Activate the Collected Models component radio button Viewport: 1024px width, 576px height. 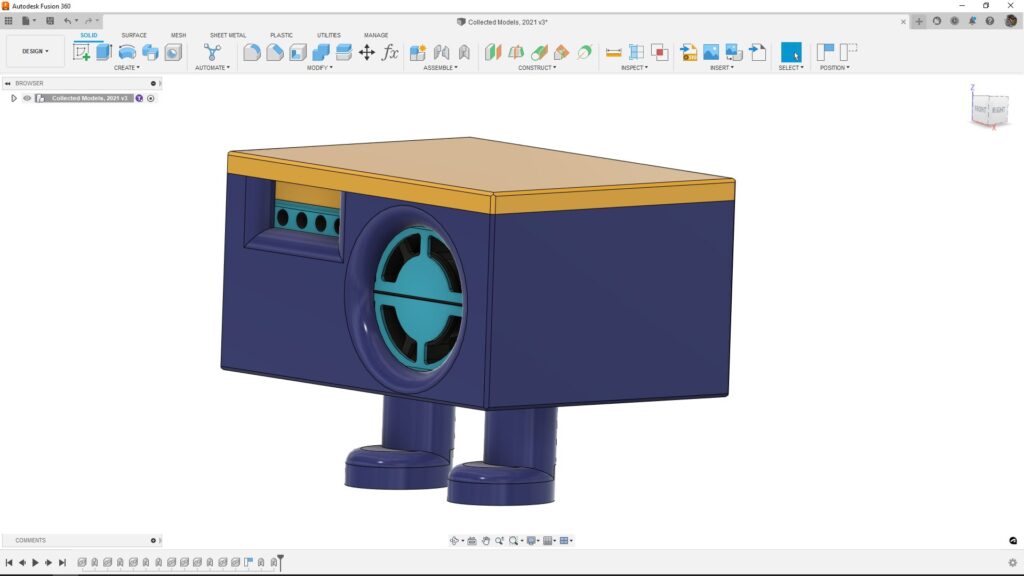point(151,99)
